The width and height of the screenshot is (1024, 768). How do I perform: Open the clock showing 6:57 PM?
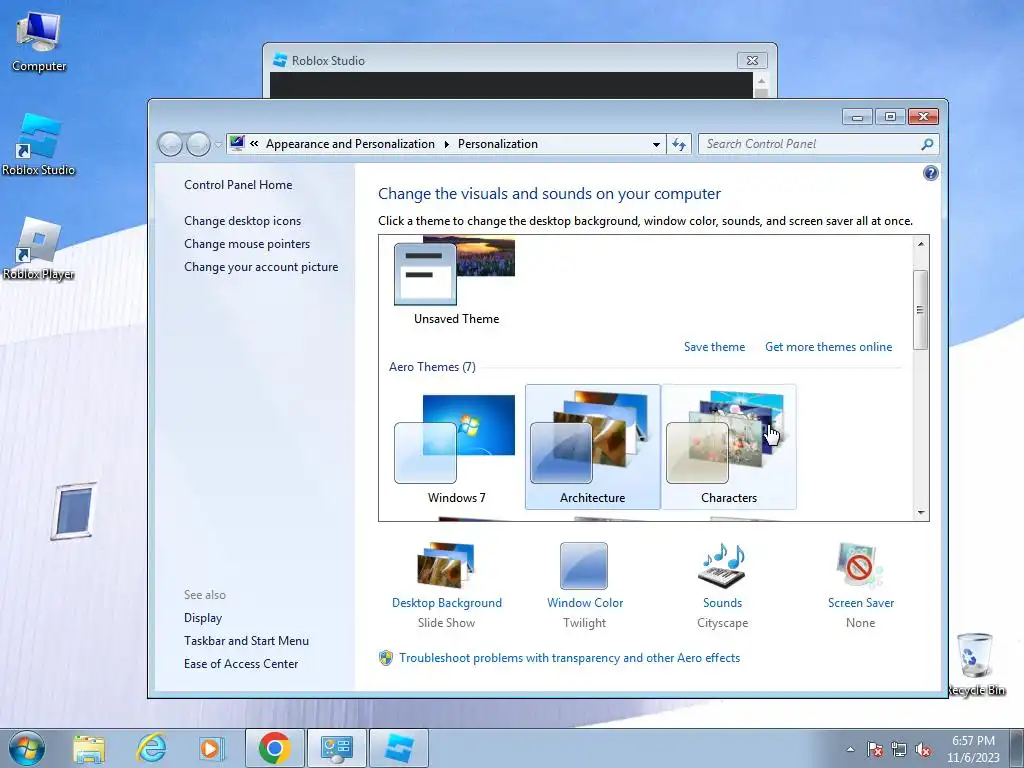[x=973, y=748]
